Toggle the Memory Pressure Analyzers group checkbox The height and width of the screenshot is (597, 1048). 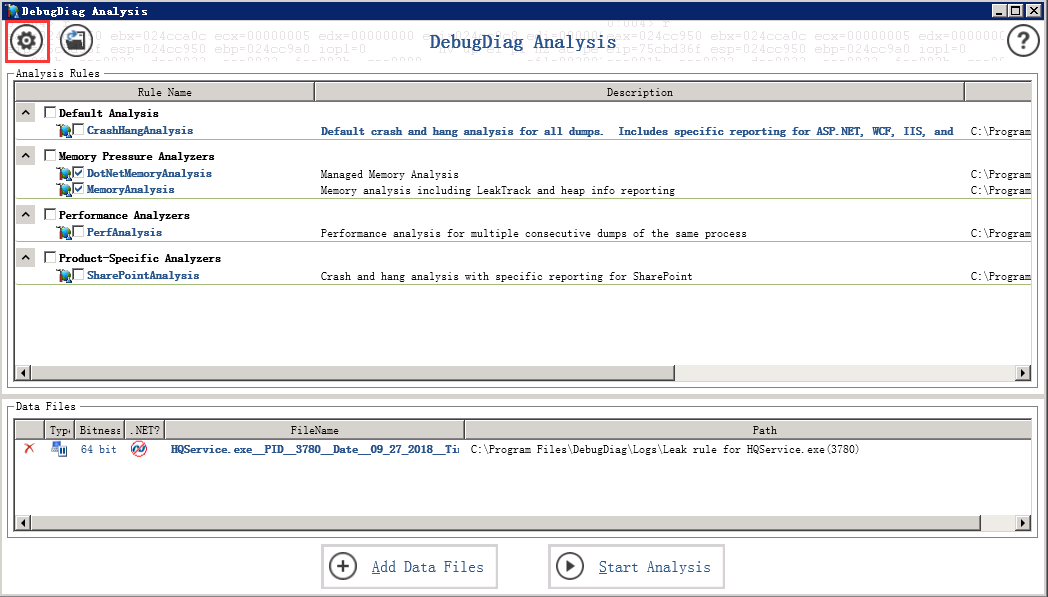[50, 155]
